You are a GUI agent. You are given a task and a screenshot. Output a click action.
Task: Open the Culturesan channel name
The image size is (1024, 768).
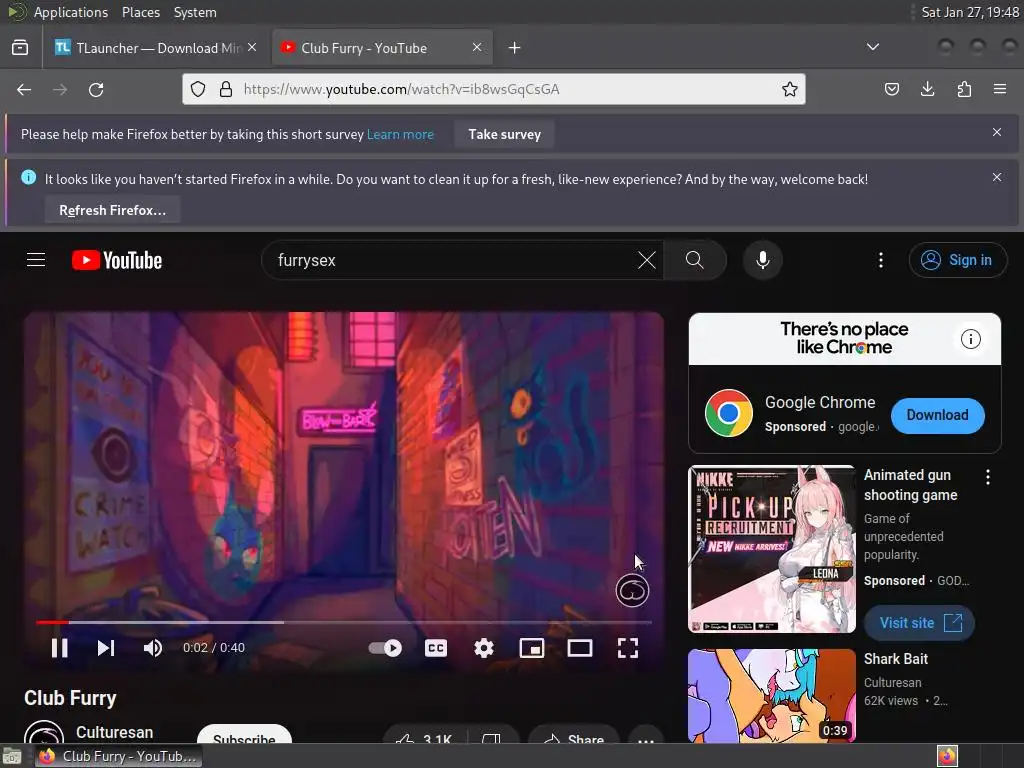click(x=114, y=732)
